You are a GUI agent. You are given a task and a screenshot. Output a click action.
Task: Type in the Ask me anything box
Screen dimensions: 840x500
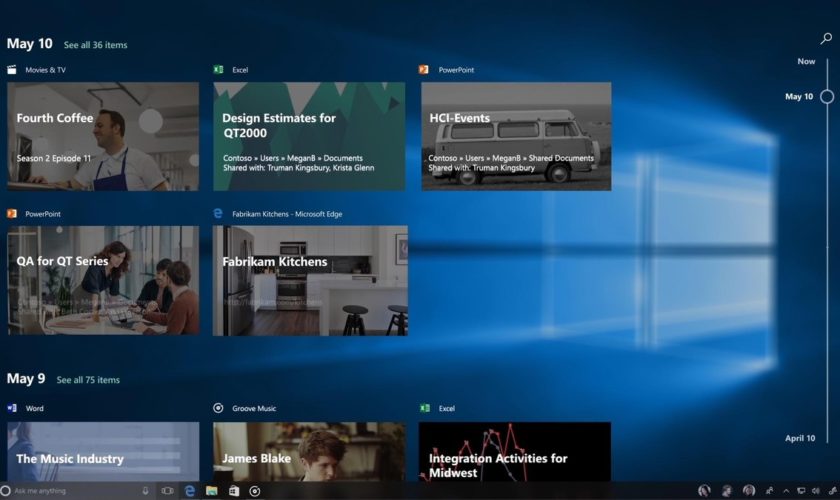point(70,491)
